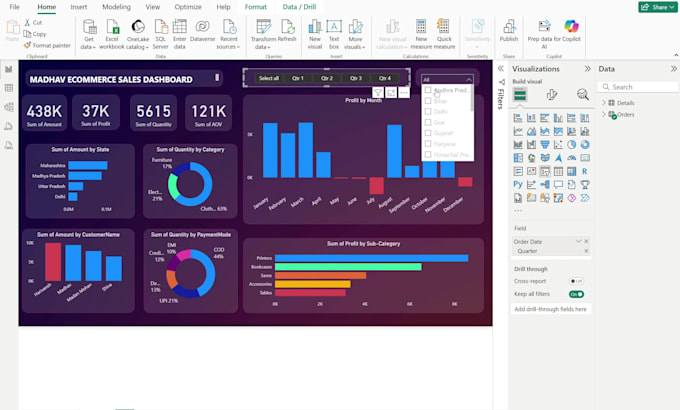The height and width of the screenshot is (410, 680).
Task: Click Select all in quarter slicer
Action: (268, 78)
